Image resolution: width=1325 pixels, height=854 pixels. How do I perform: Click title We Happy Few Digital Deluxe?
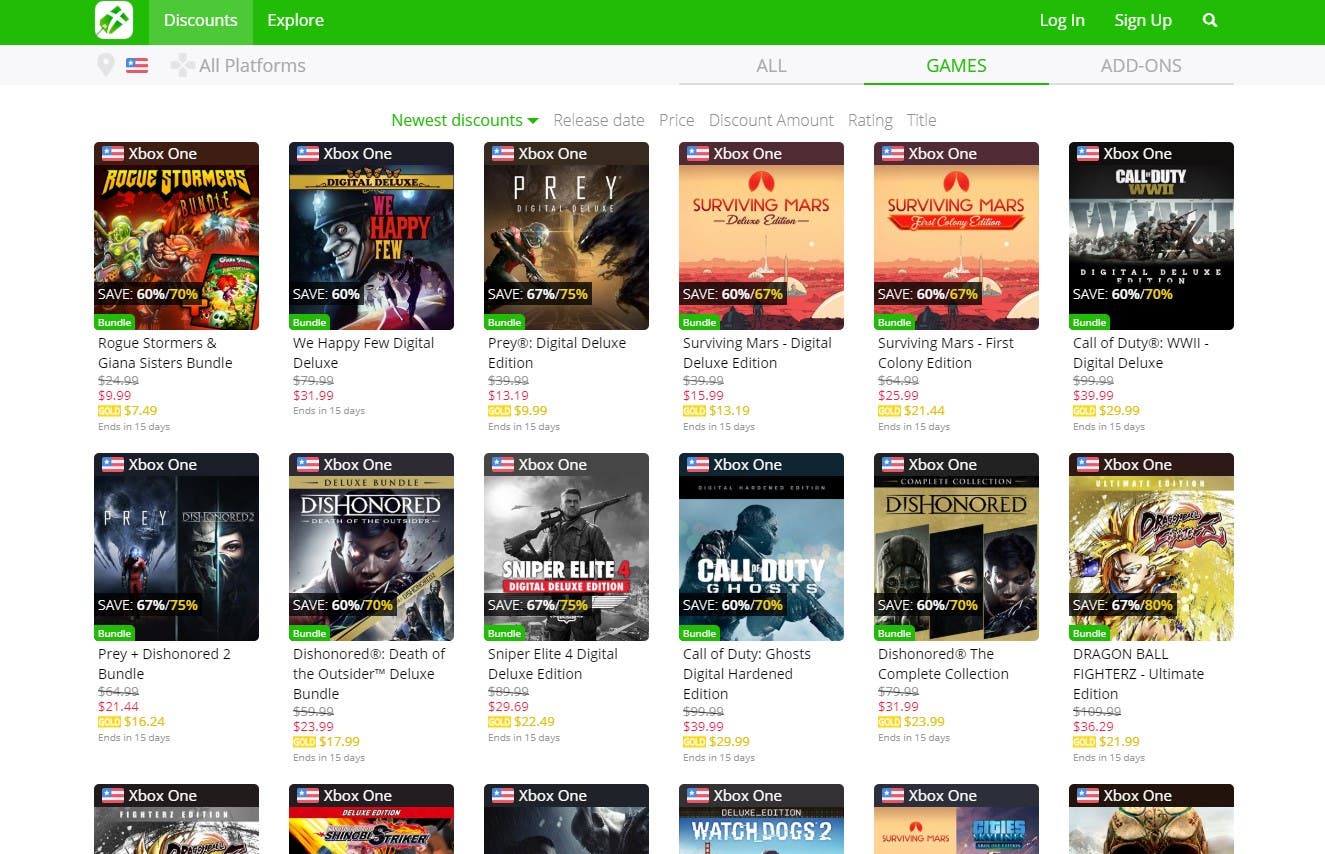click(363, 353)
